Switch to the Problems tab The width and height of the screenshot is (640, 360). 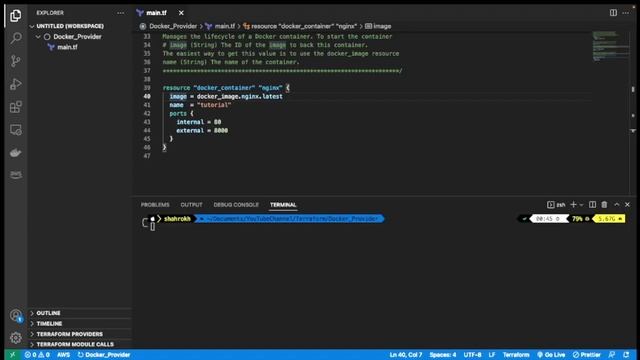point(155,204)
